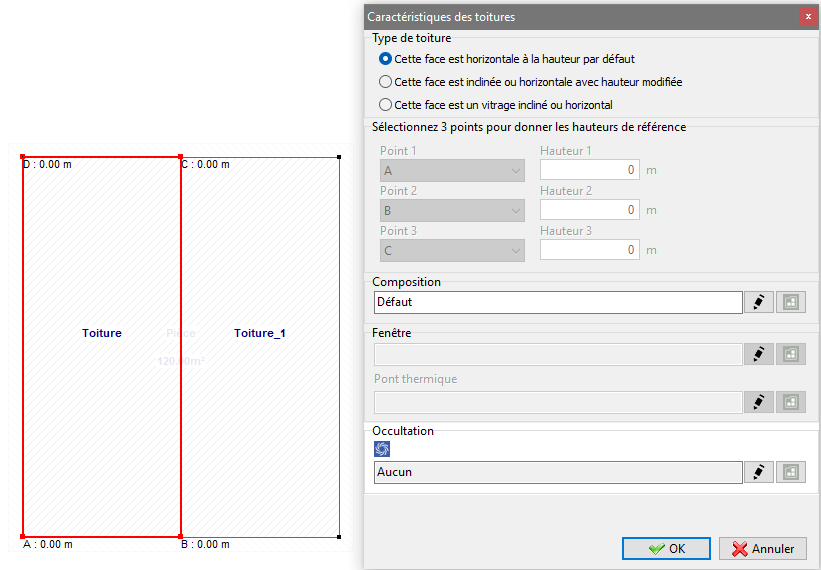Screen dimensions: 821x570
Task: Click the Annuler cancel button
Action: [763, 549]
